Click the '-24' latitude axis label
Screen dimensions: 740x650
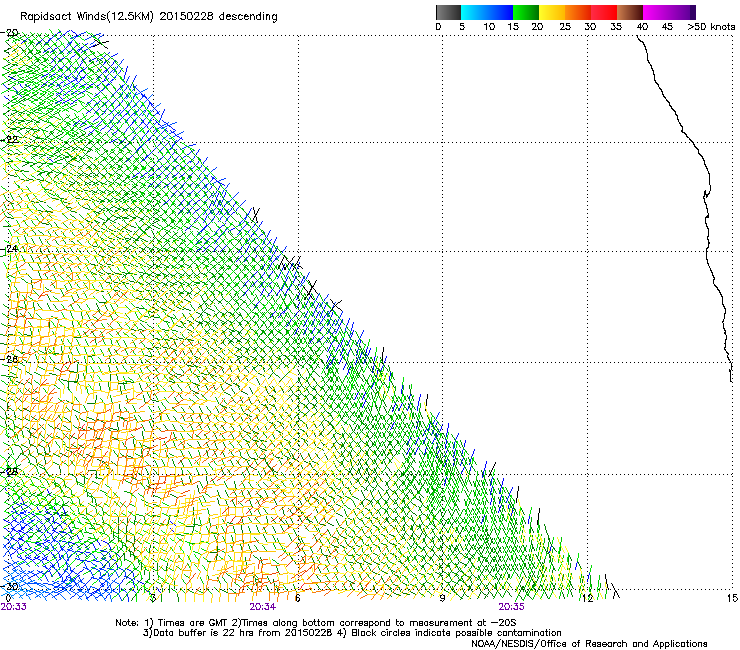(10, 249)
